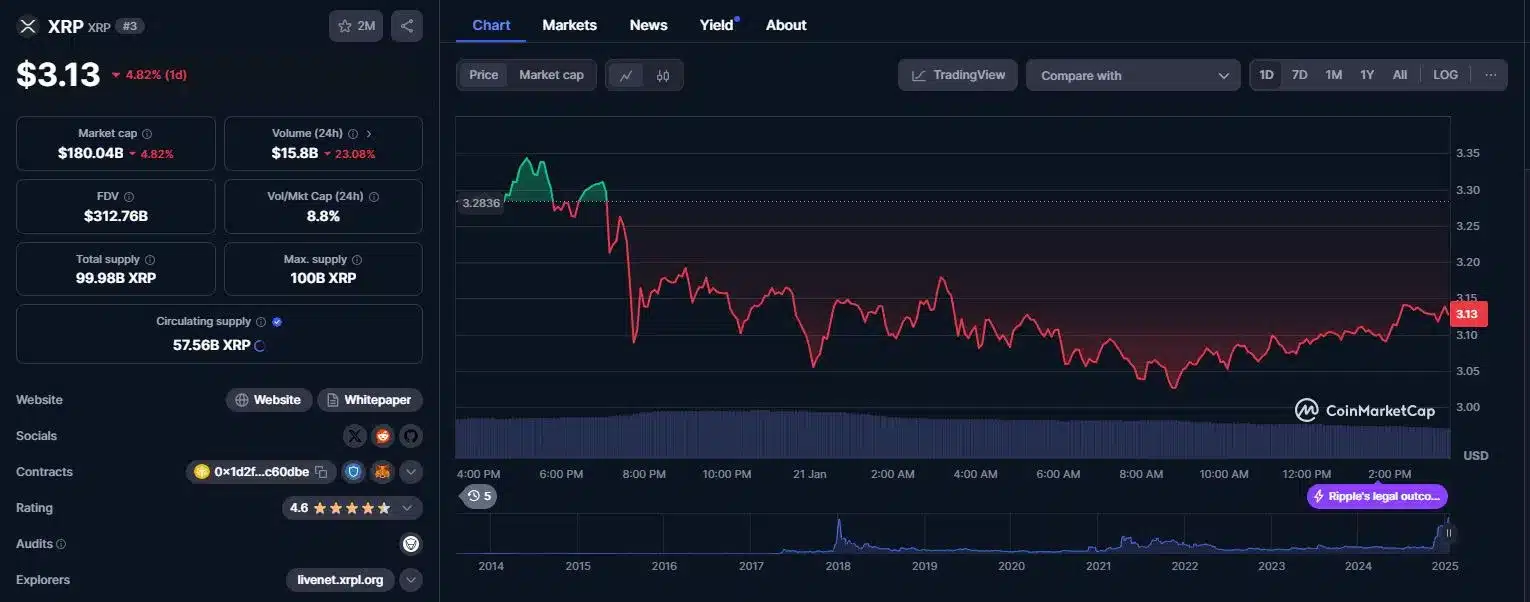Open TradingView chart mode

958,75
